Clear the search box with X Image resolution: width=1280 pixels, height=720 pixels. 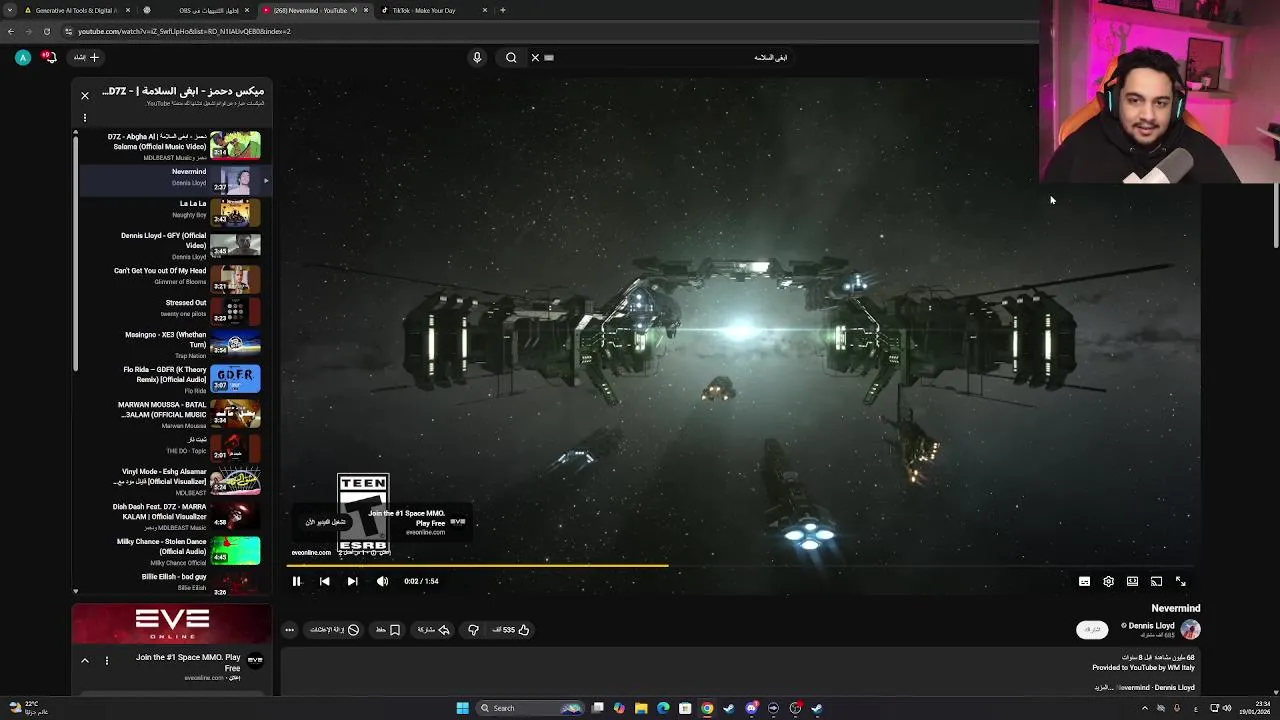click(x=535, y=58)
